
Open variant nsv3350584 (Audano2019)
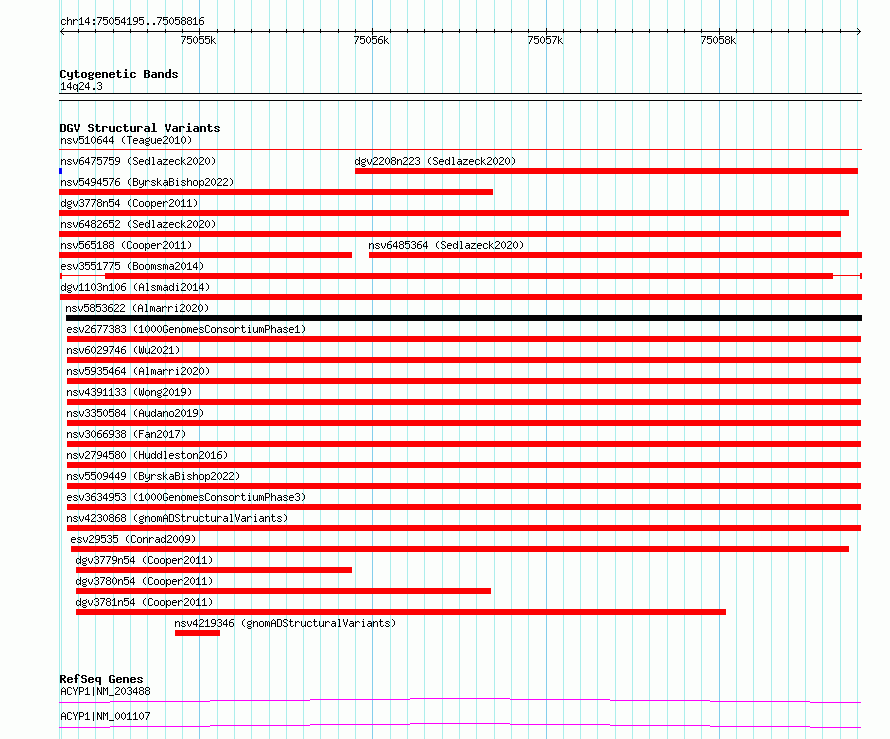[135, 413]
